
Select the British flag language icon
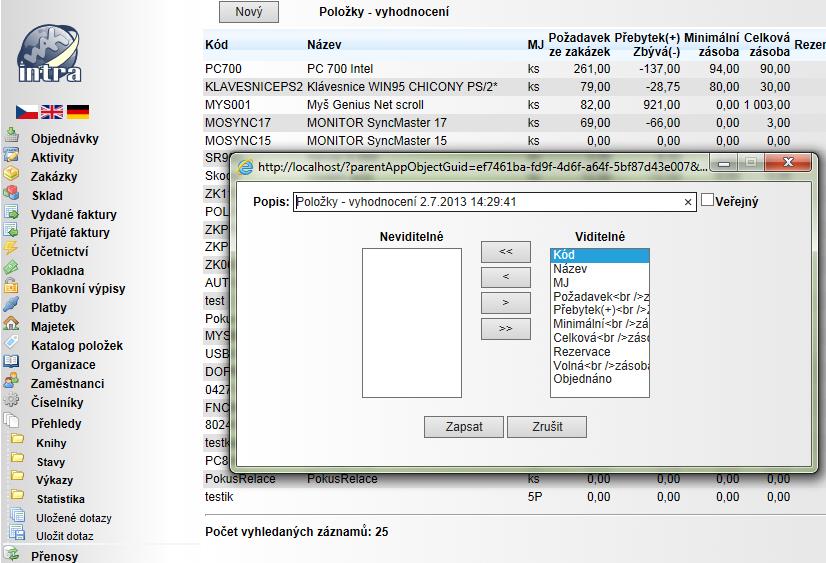52,112
